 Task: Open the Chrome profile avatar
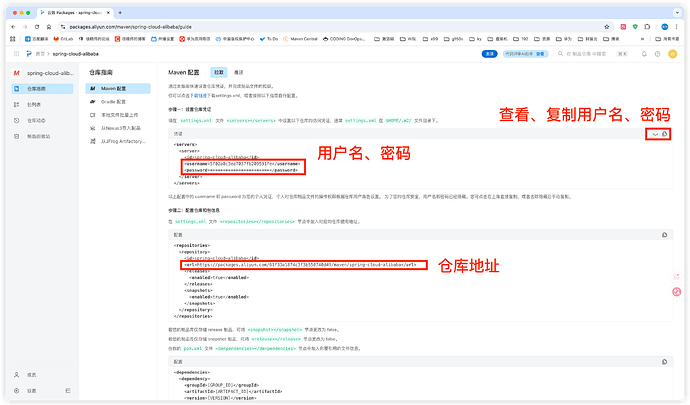665,27
